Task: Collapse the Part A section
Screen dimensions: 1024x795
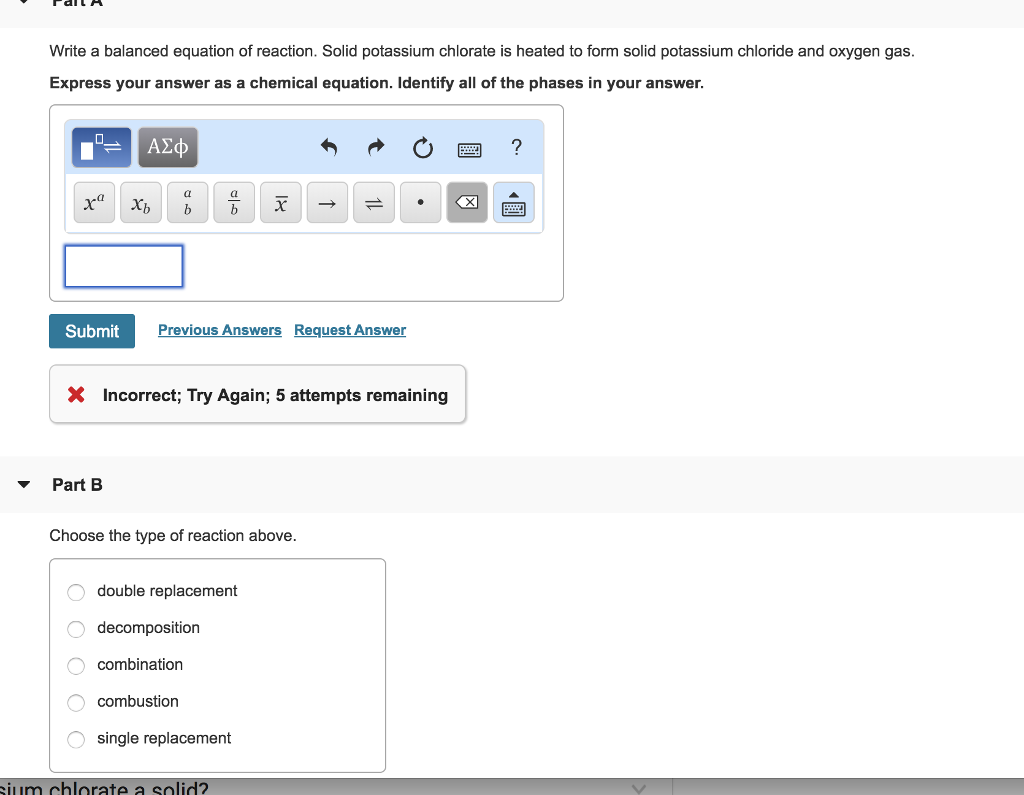Action: click(23, 4)
